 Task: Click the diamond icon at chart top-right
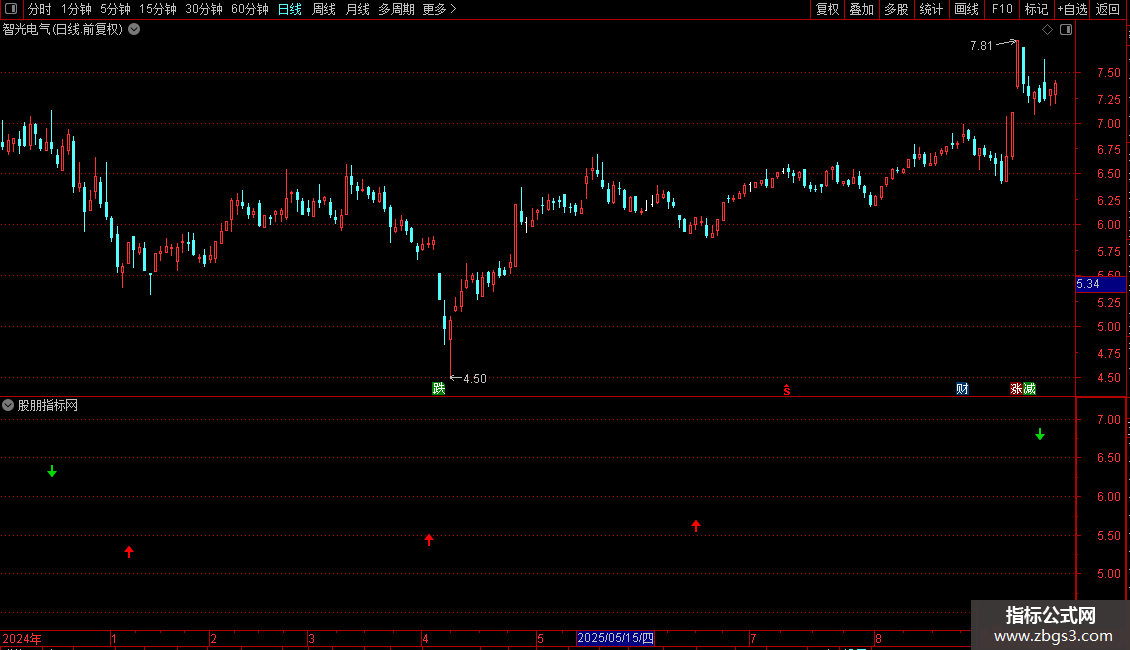[x=1047, y=30]
